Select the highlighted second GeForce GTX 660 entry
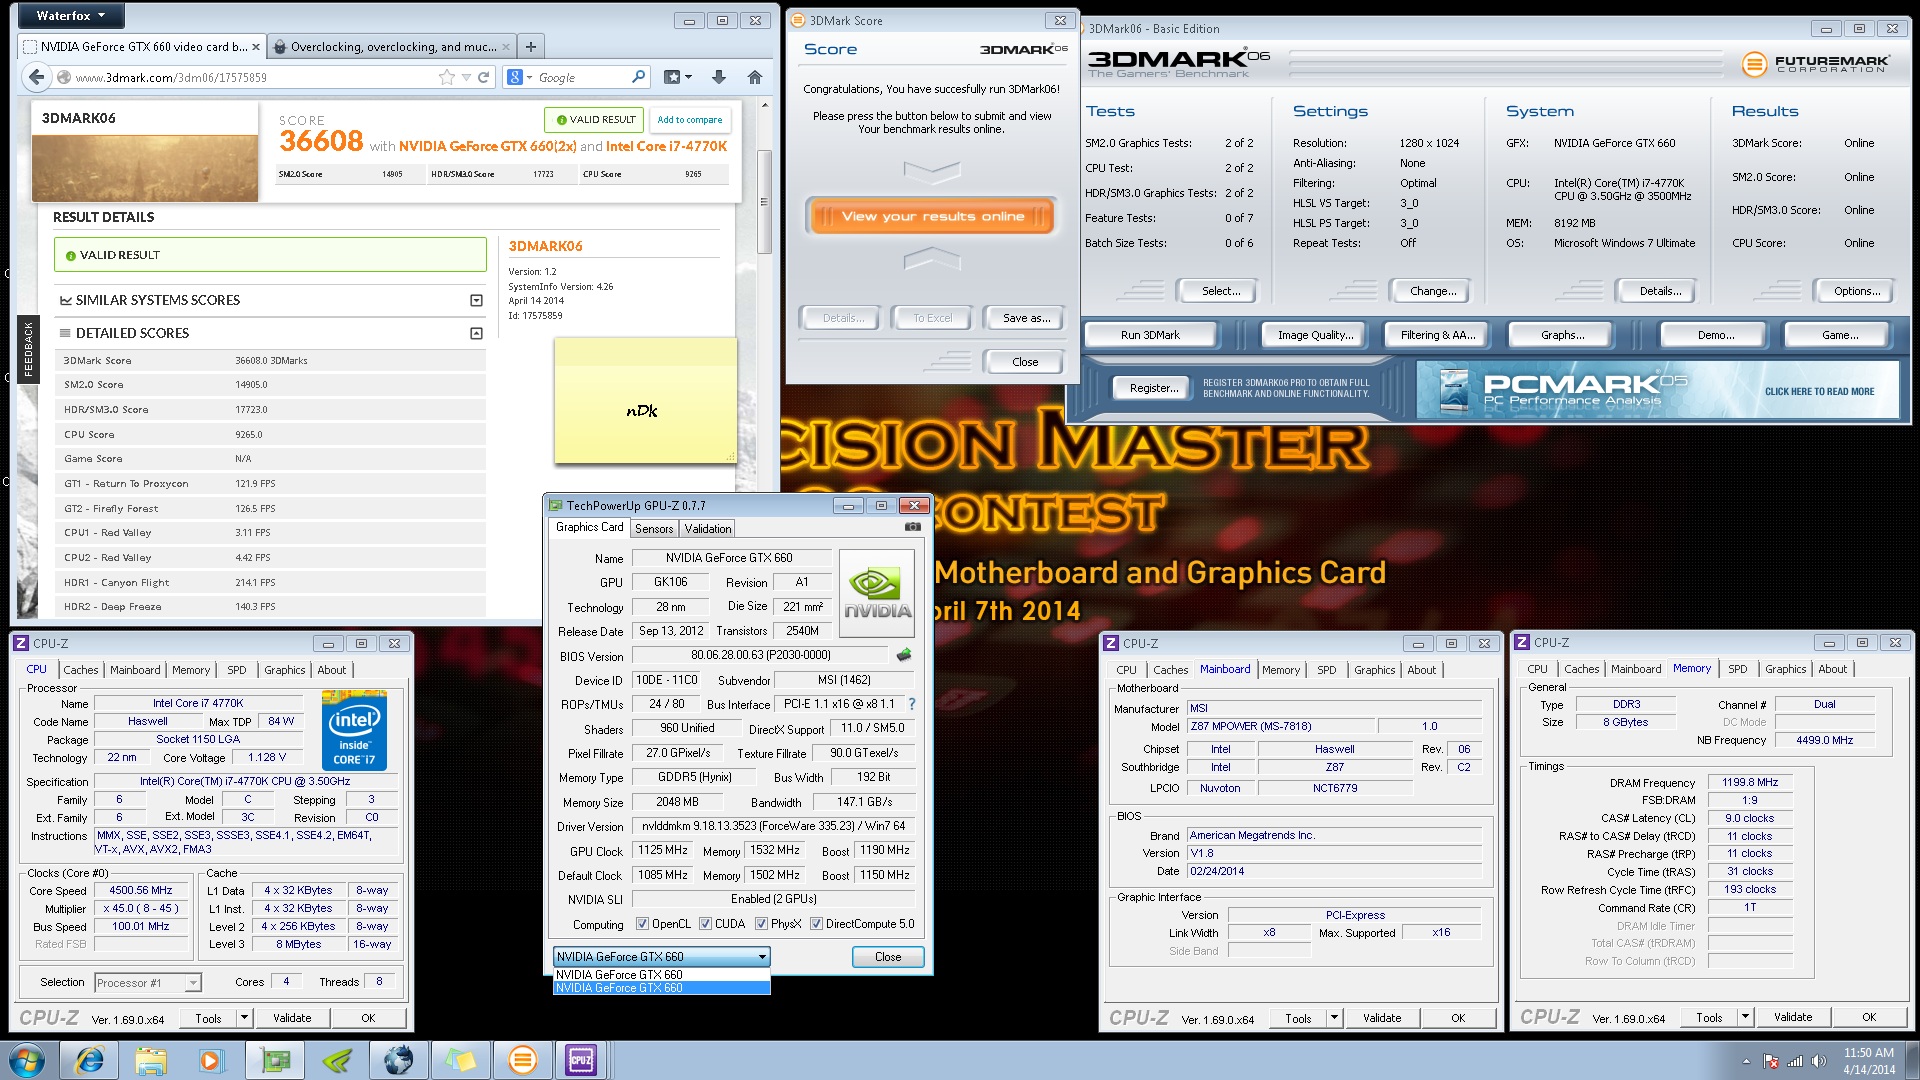 pyautogui.click(x=662, y=988)
